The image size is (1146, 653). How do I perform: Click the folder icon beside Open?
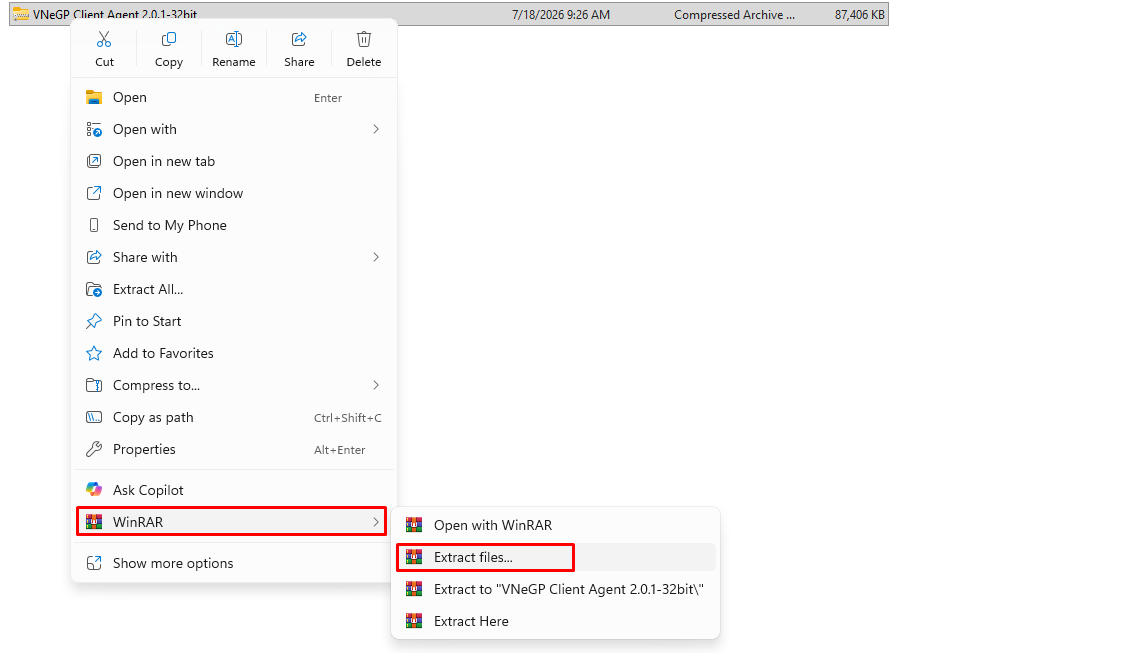94,97
